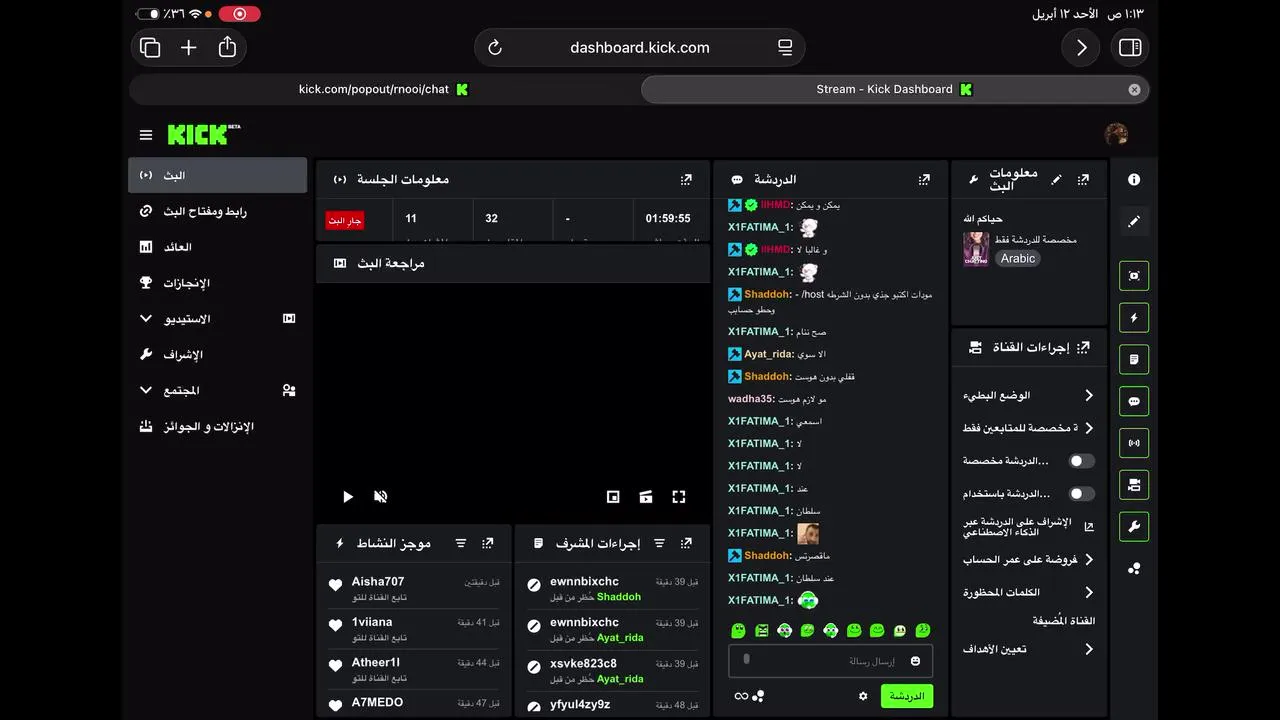Pop out the activity feed panel (موجز النشاط)
This screenshot has width=1280, height=720.
coord(487,543)
